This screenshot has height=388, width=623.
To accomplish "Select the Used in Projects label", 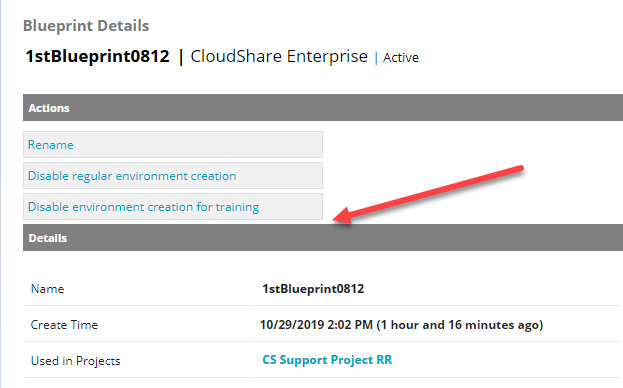I will (75, 361).
